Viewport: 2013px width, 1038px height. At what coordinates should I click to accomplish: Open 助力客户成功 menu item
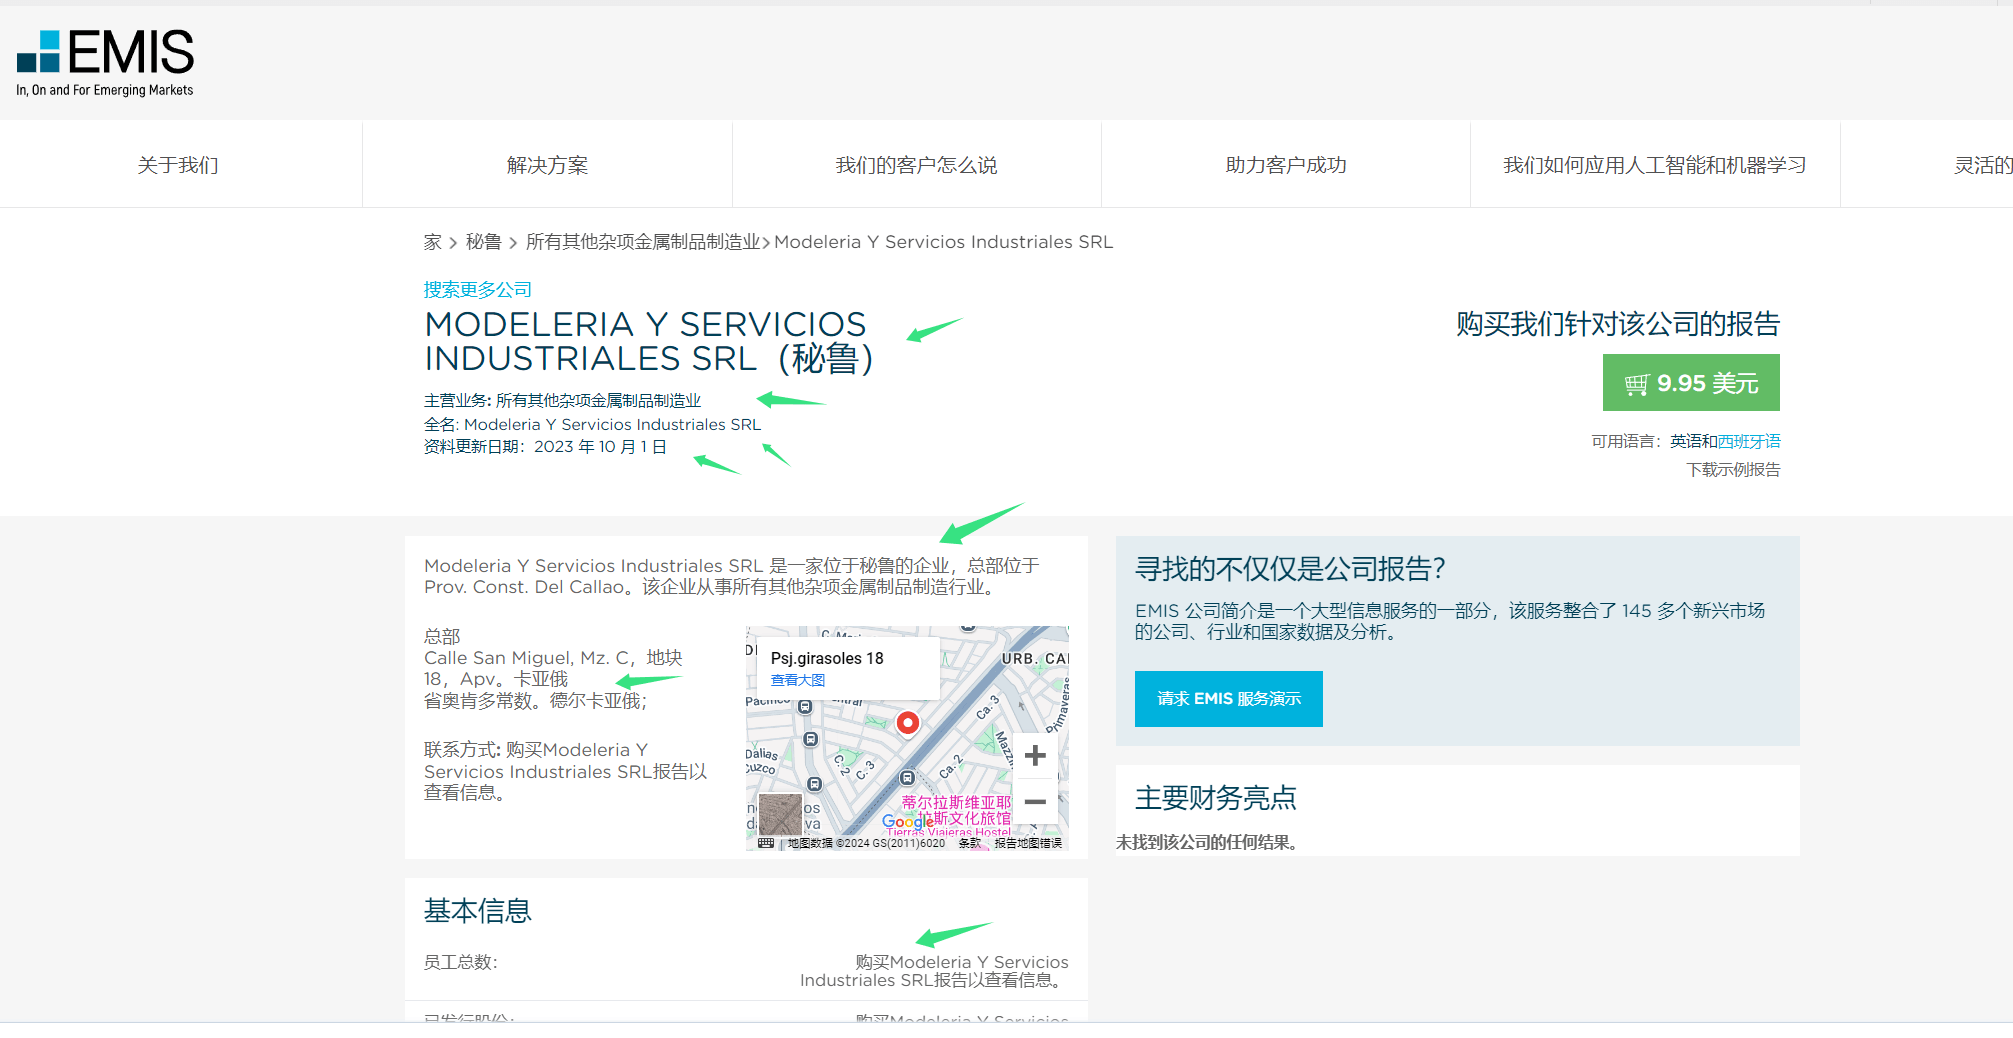point(1286,165)
